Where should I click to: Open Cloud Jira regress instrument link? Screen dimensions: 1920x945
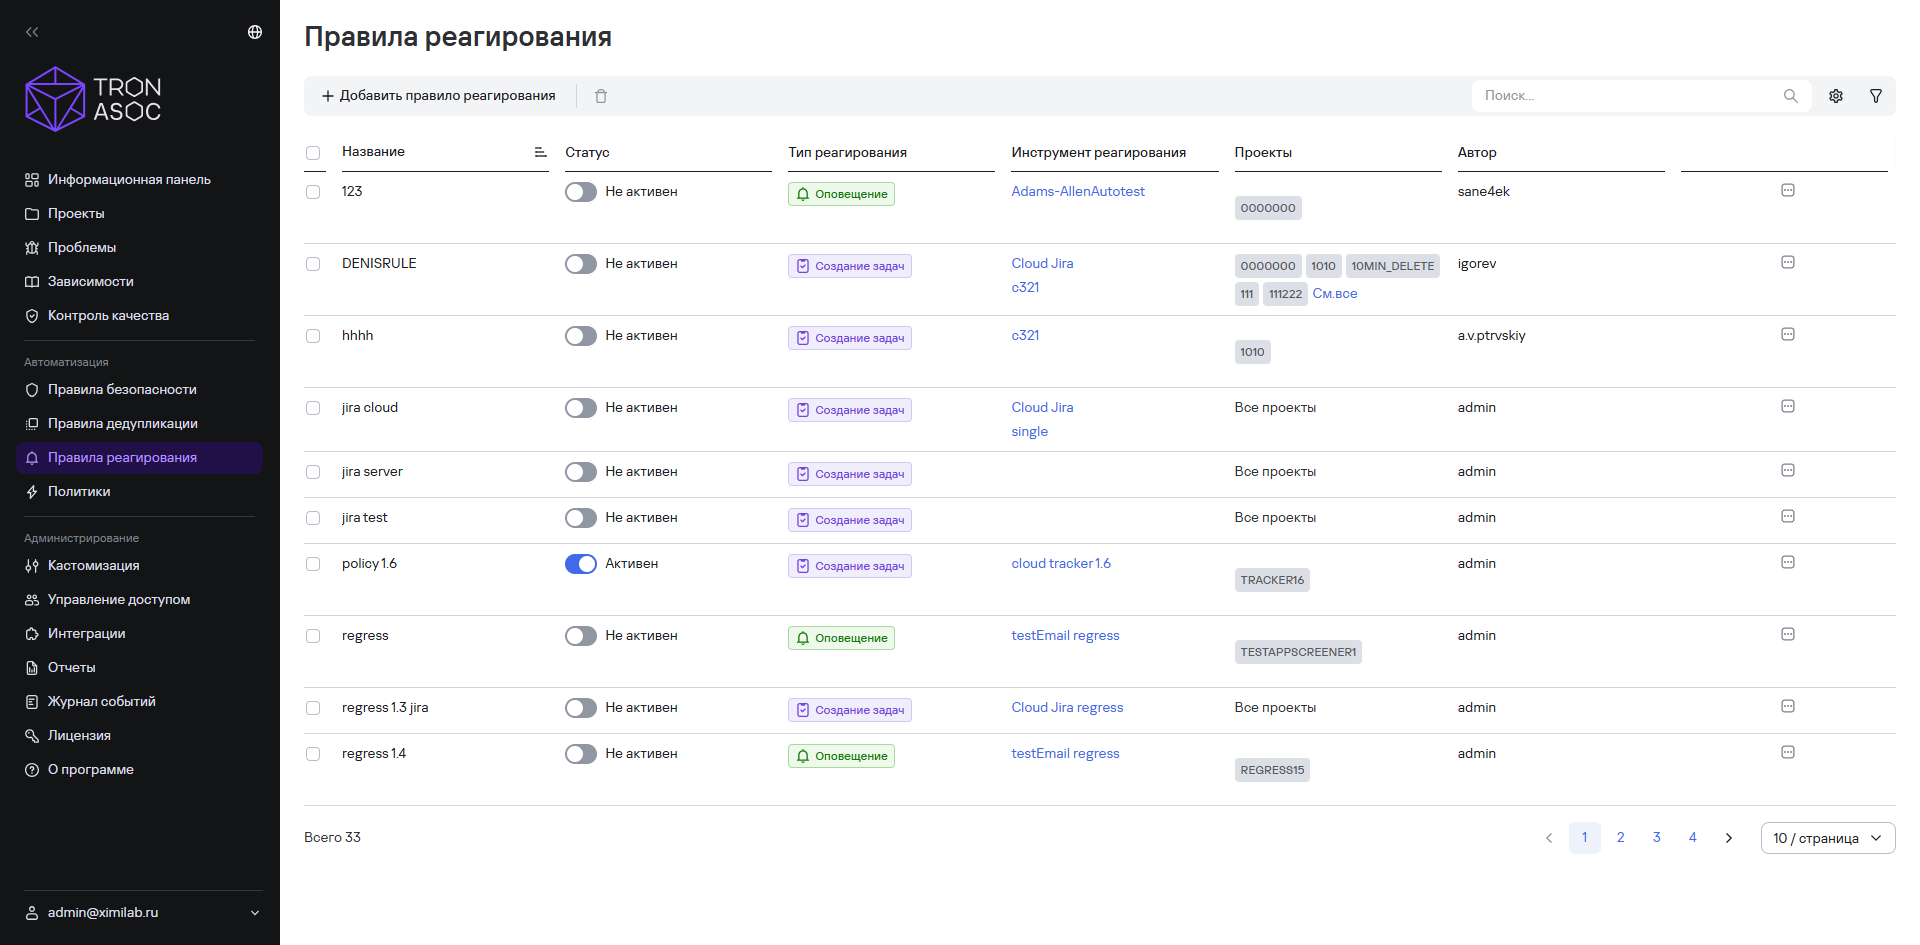pyautogui.click(x=1067, y=708)
